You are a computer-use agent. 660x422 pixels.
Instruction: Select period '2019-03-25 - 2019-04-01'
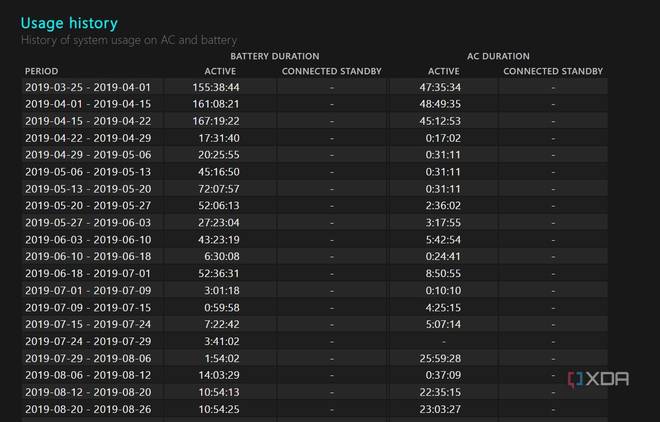click(x=88, y=87)
